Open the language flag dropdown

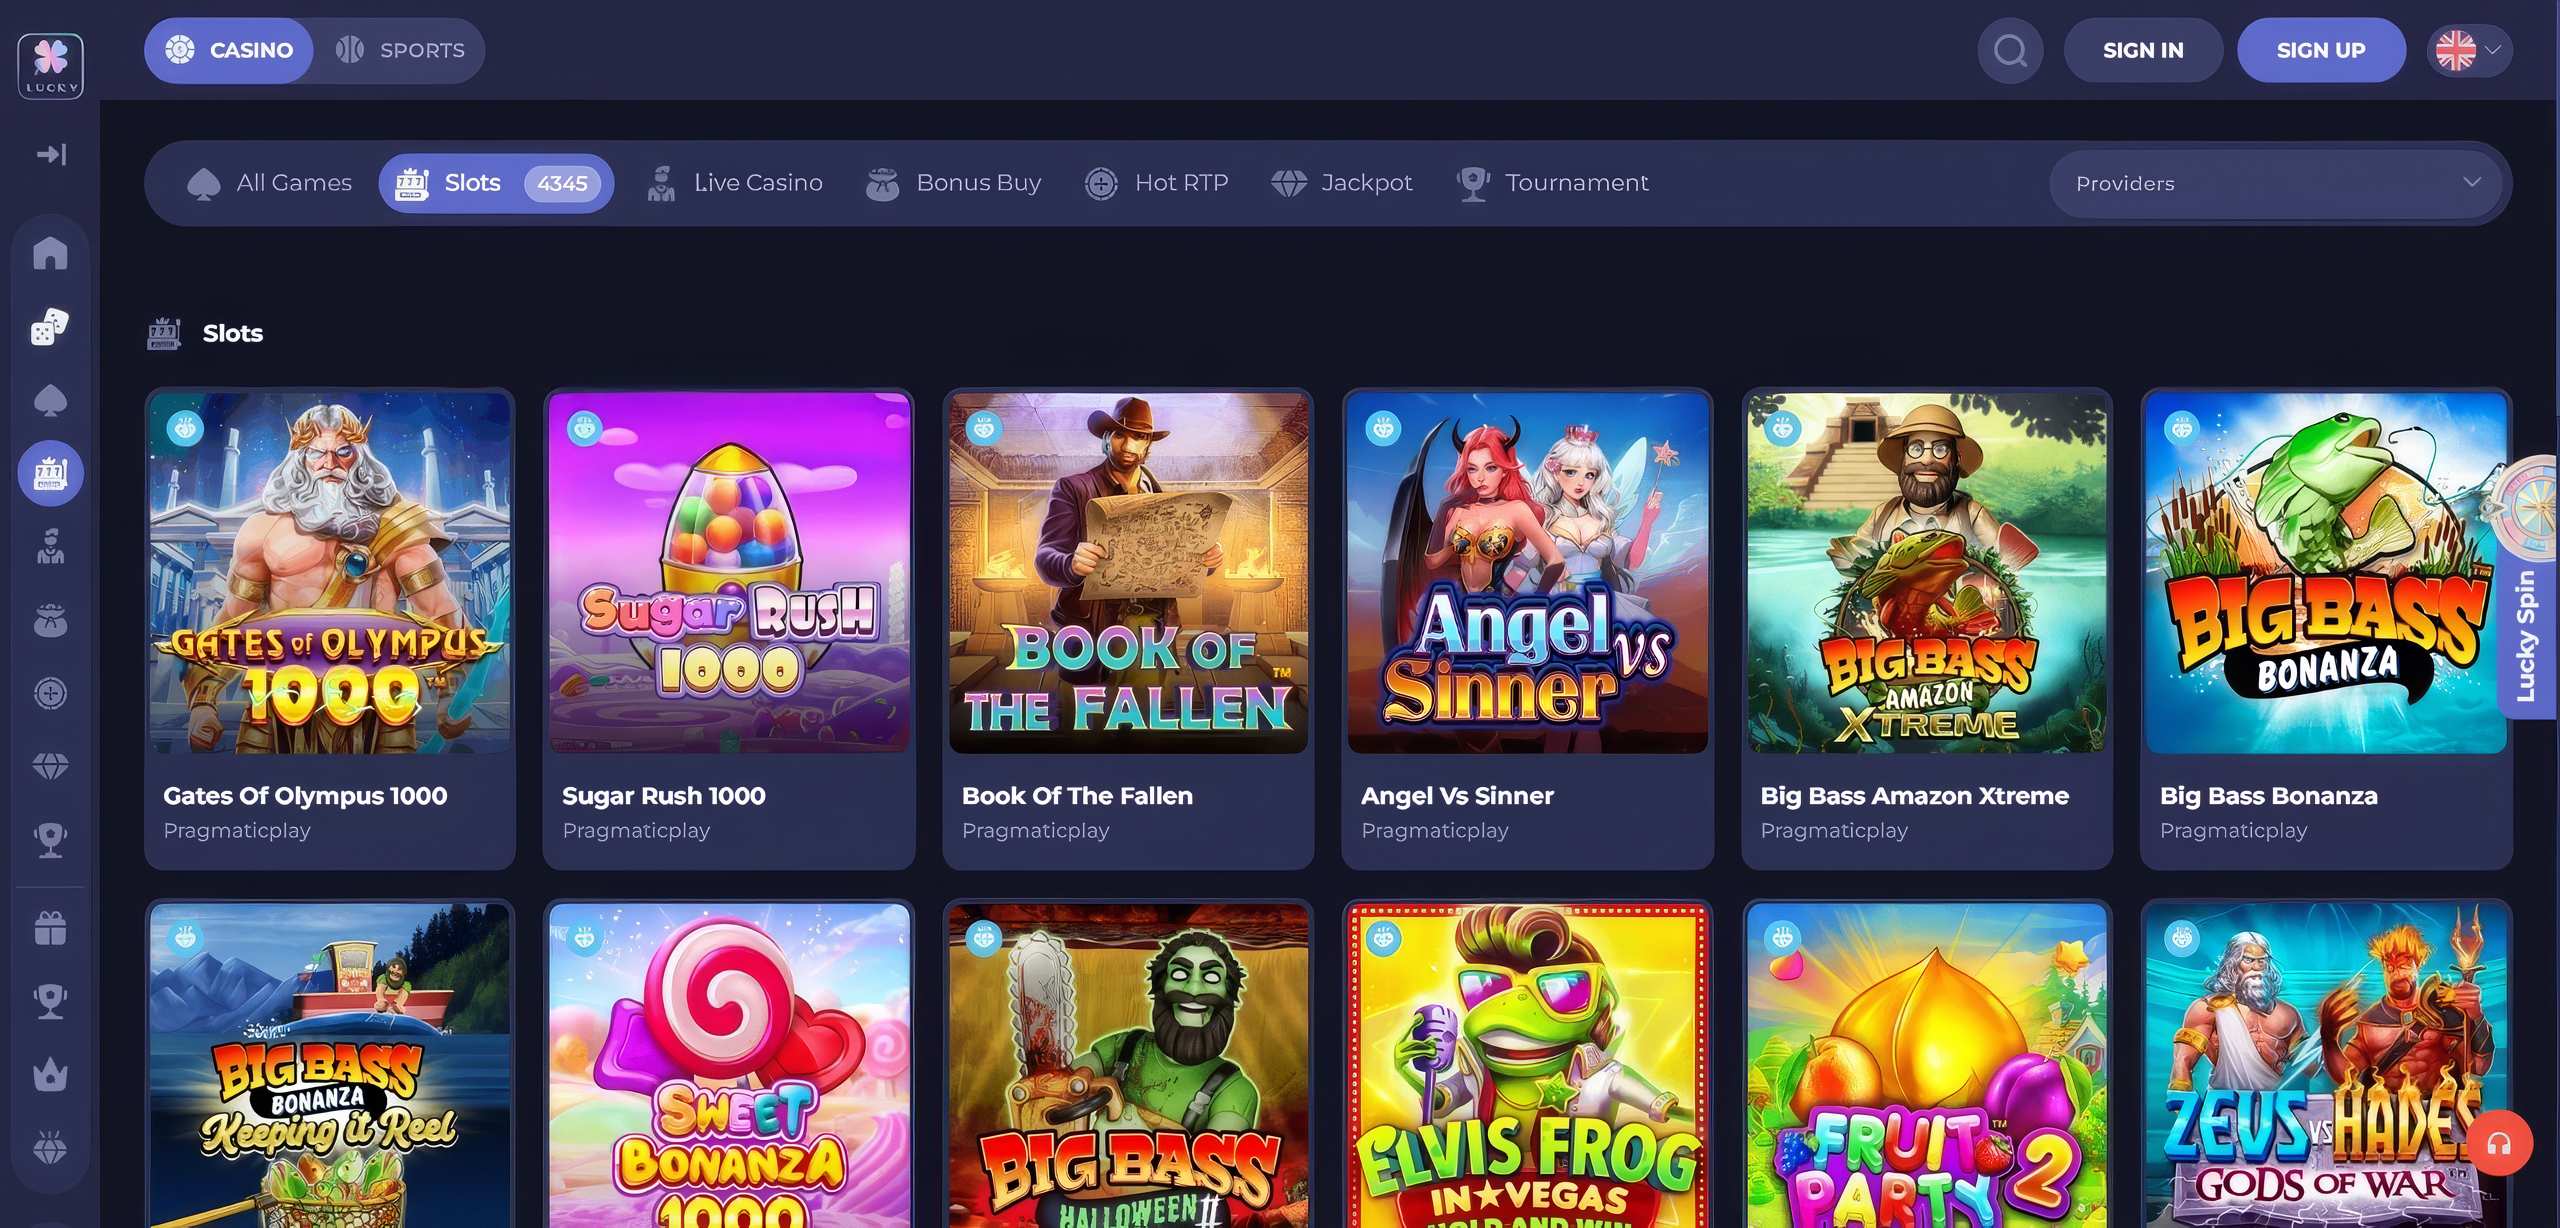pos(2469,50)
